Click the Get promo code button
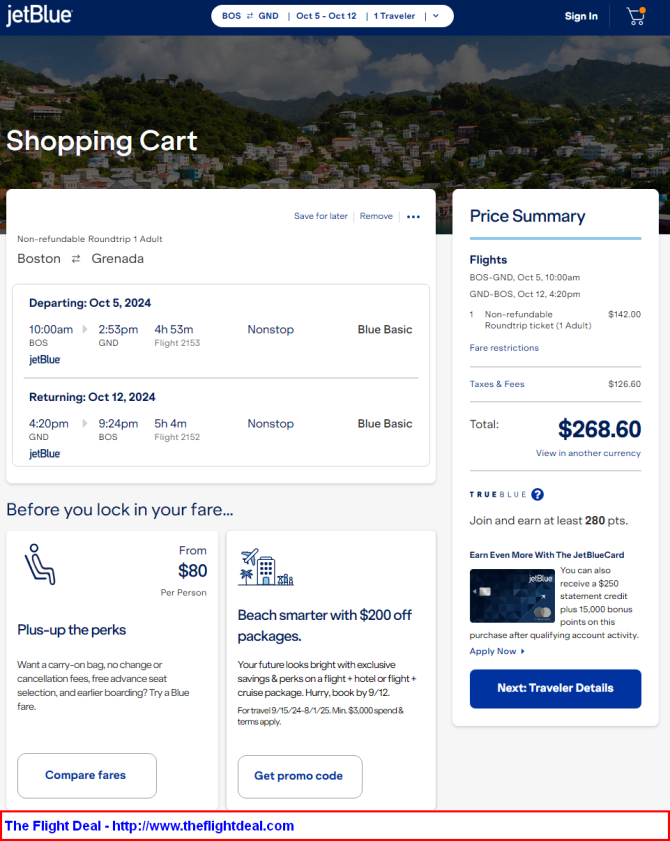This screenshot has height=841, width=670. coord(298,776)
